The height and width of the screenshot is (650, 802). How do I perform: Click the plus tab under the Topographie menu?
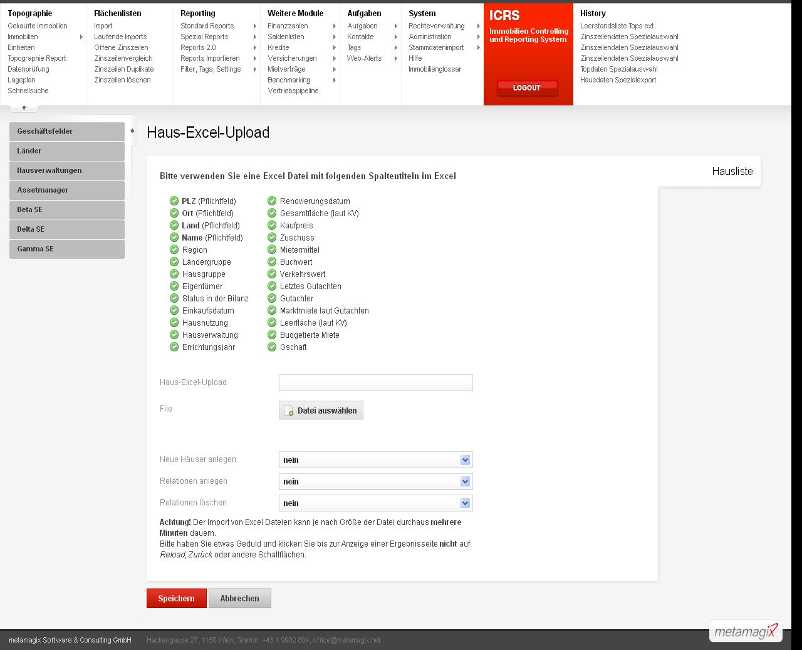click(23, 108)
